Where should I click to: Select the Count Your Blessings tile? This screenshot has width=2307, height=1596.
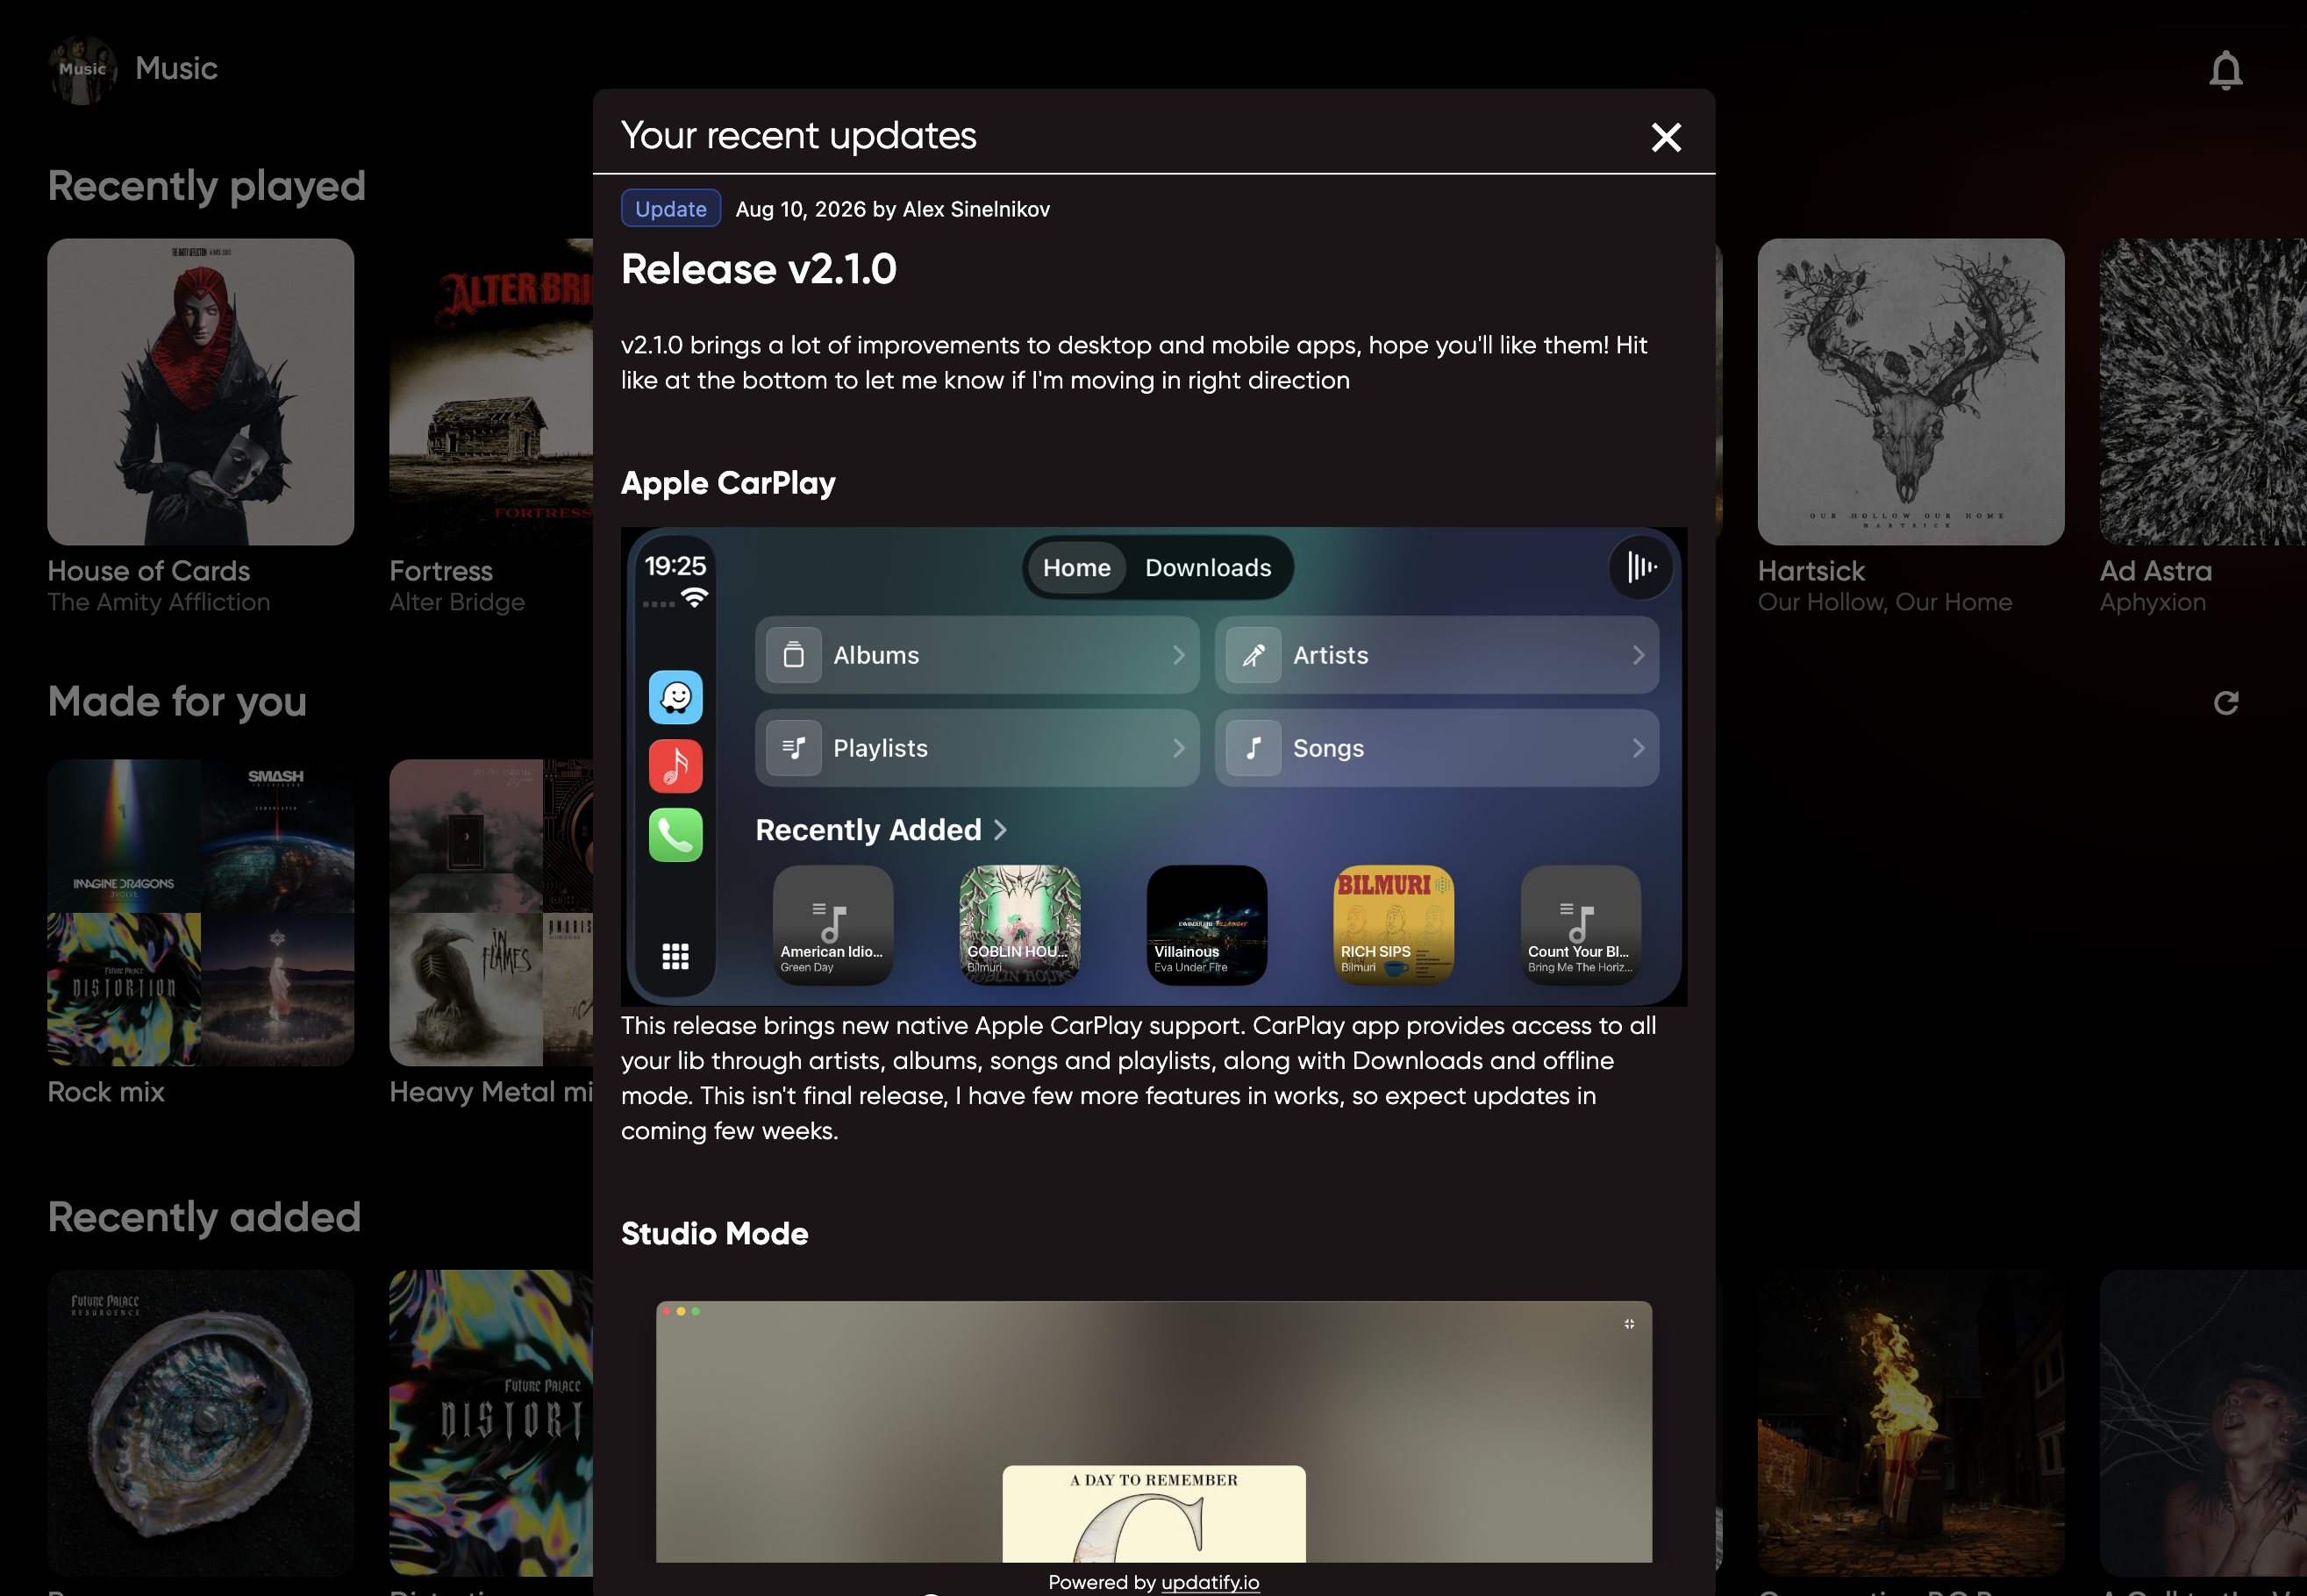coord(1581,925)
